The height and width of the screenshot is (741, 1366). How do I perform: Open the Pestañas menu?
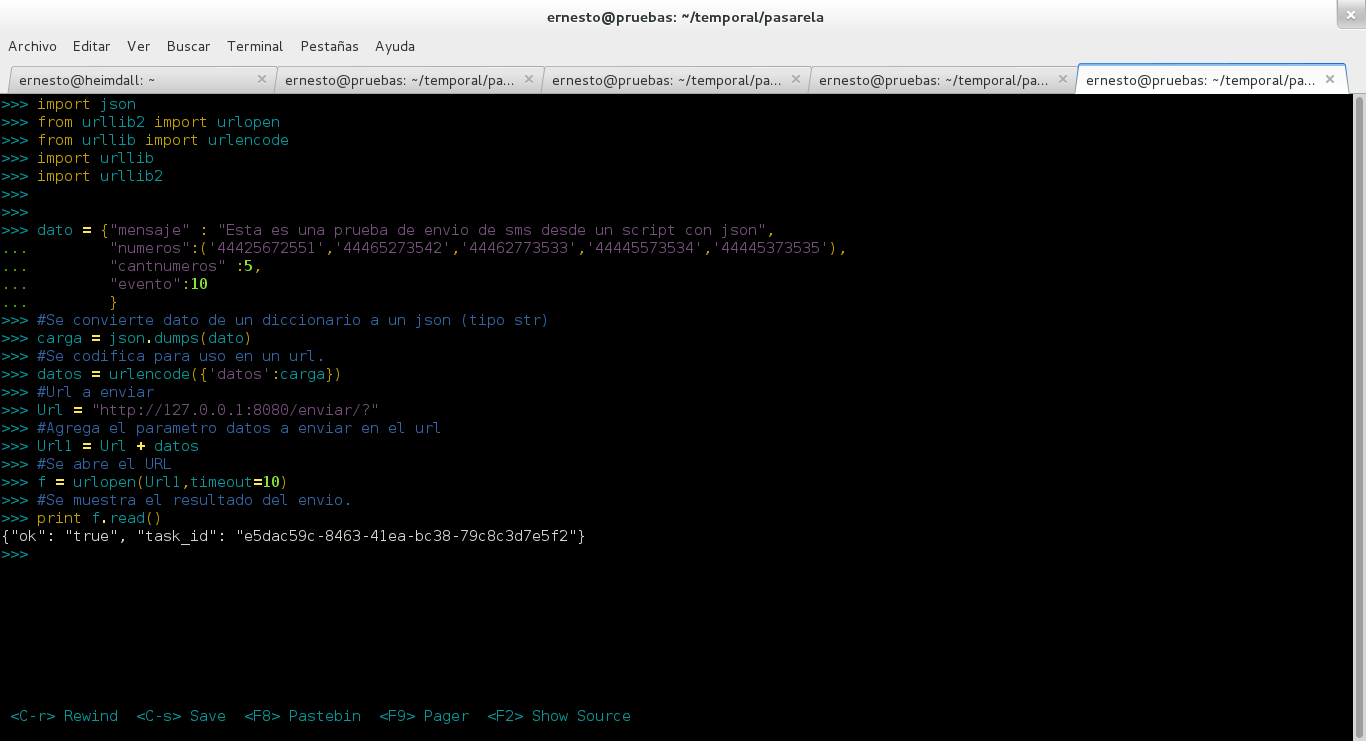329,46
